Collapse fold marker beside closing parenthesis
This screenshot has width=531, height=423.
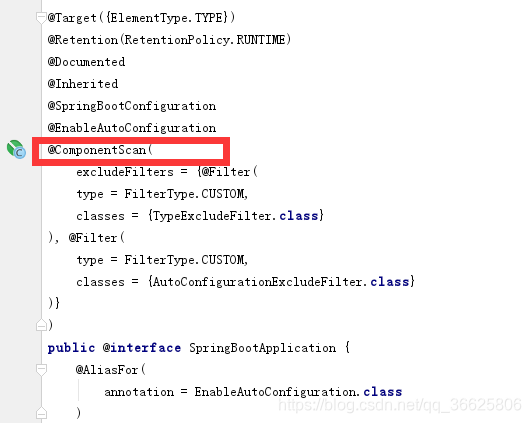pyautogui.click(x=41, y=324)
